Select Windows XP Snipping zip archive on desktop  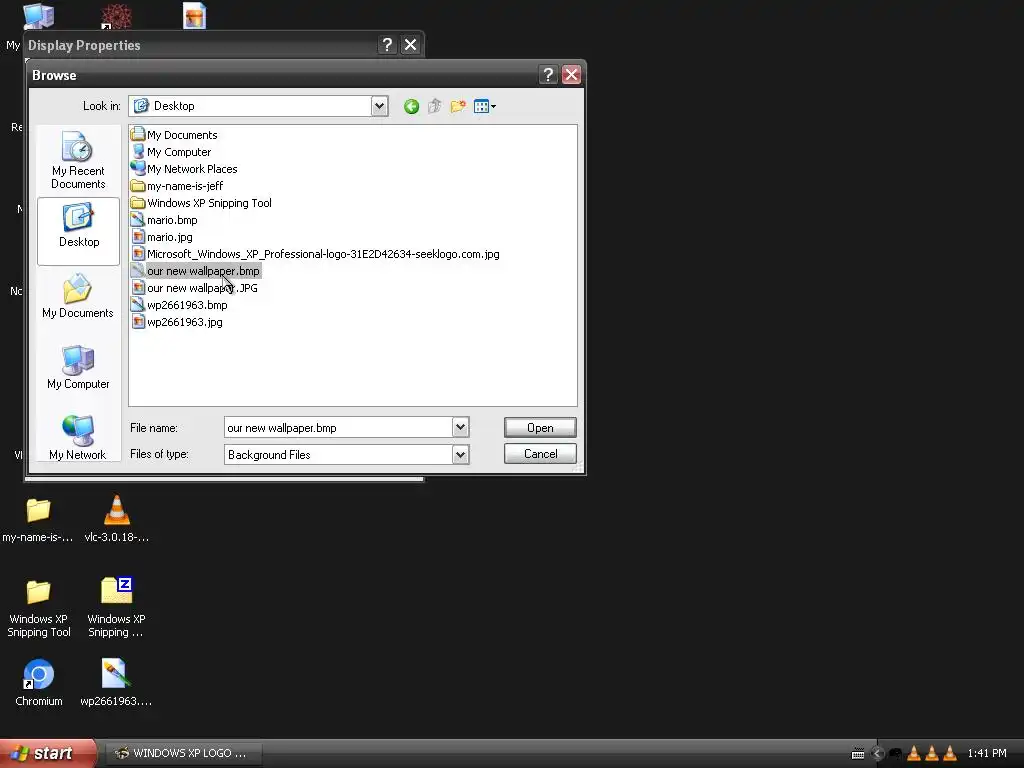(x=116, y=608)
